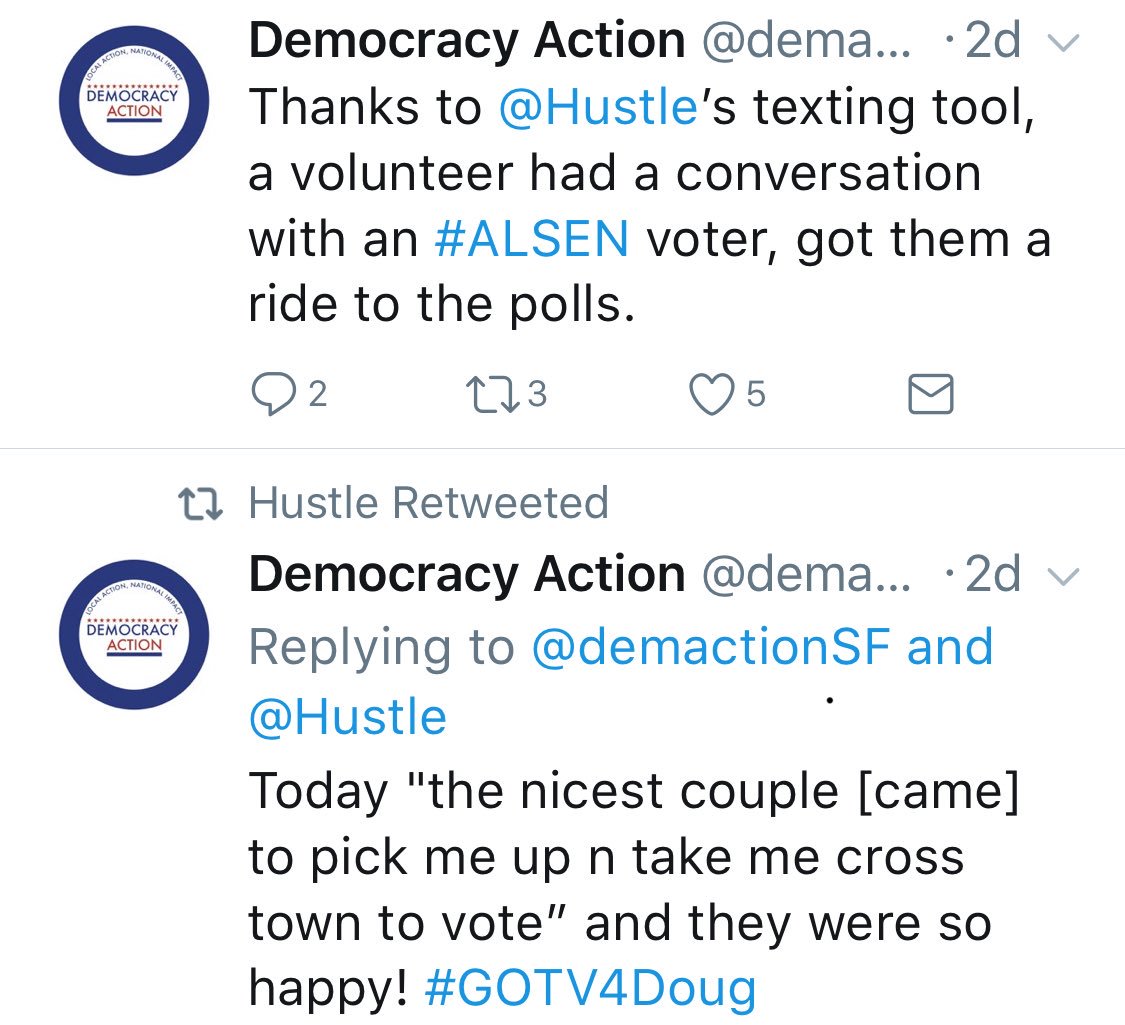Viewport: 1125px width, 1025px height.
Task: Open the #GOTV4Doug hashtag
Action: 590,989
